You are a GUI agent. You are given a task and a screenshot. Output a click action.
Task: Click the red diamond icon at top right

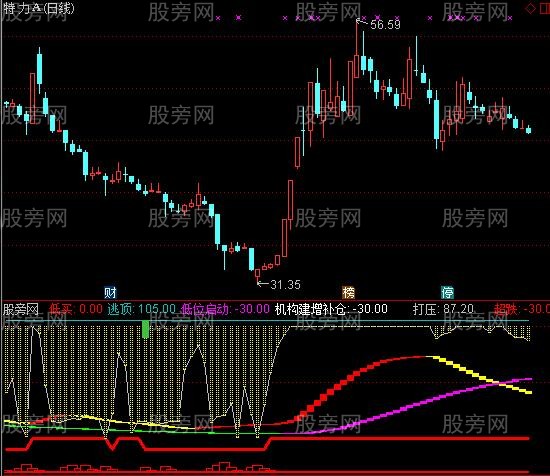pyautogui.click(x=531, y=8)
